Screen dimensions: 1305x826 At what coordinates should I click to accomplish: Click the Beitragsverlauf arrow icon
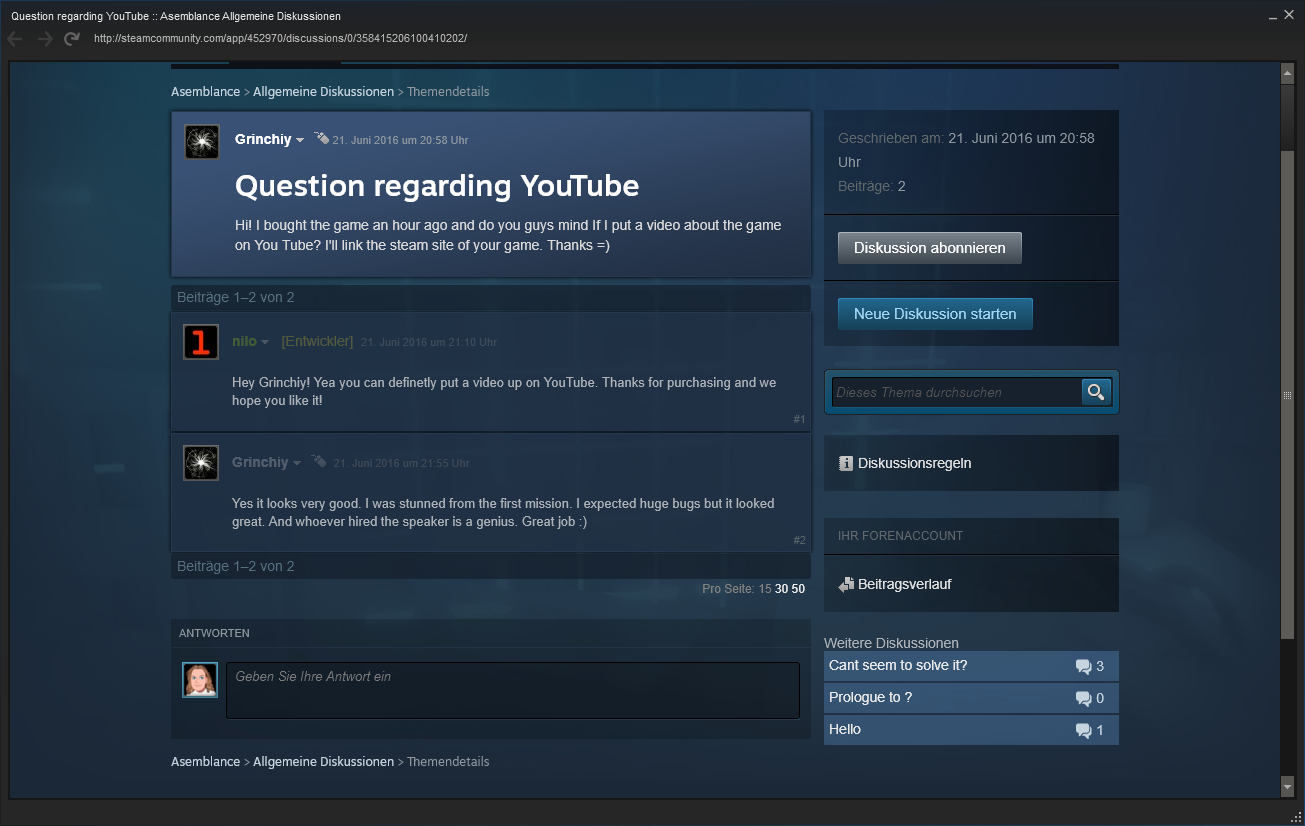pyautogui.click(x=846, y=584)
